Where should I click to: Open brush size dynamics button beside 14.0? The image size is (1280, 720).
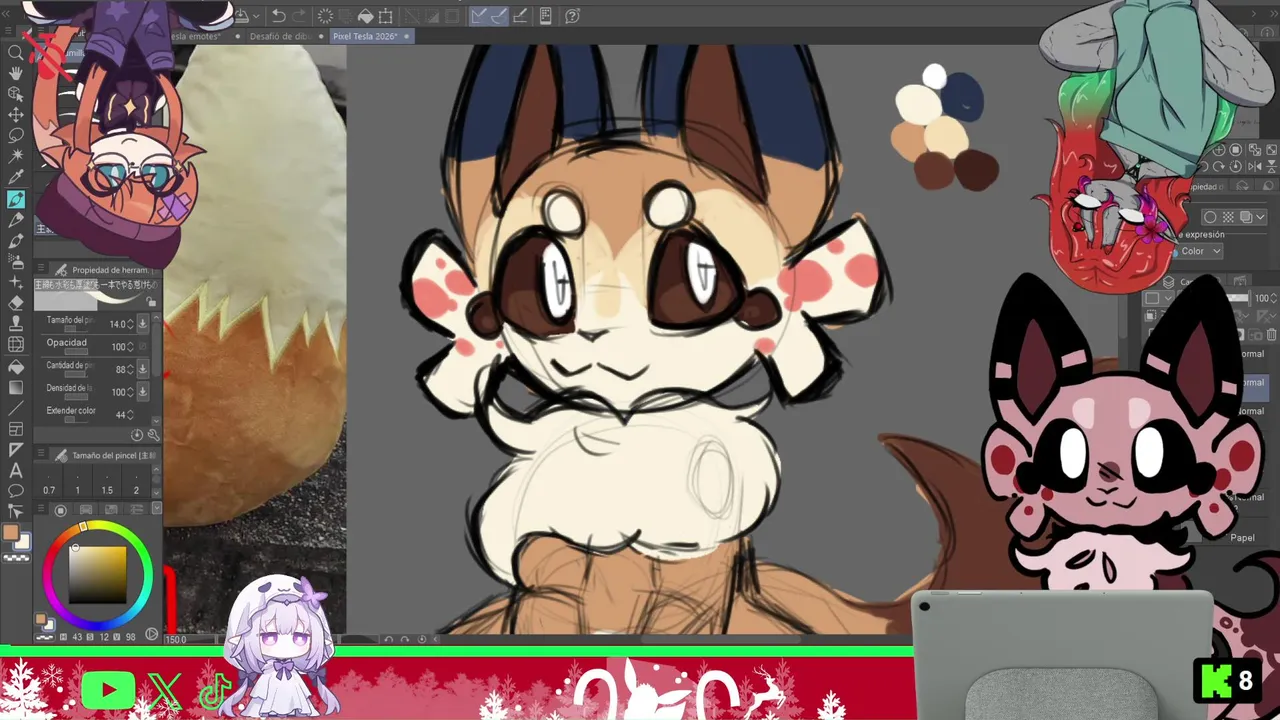142,323
